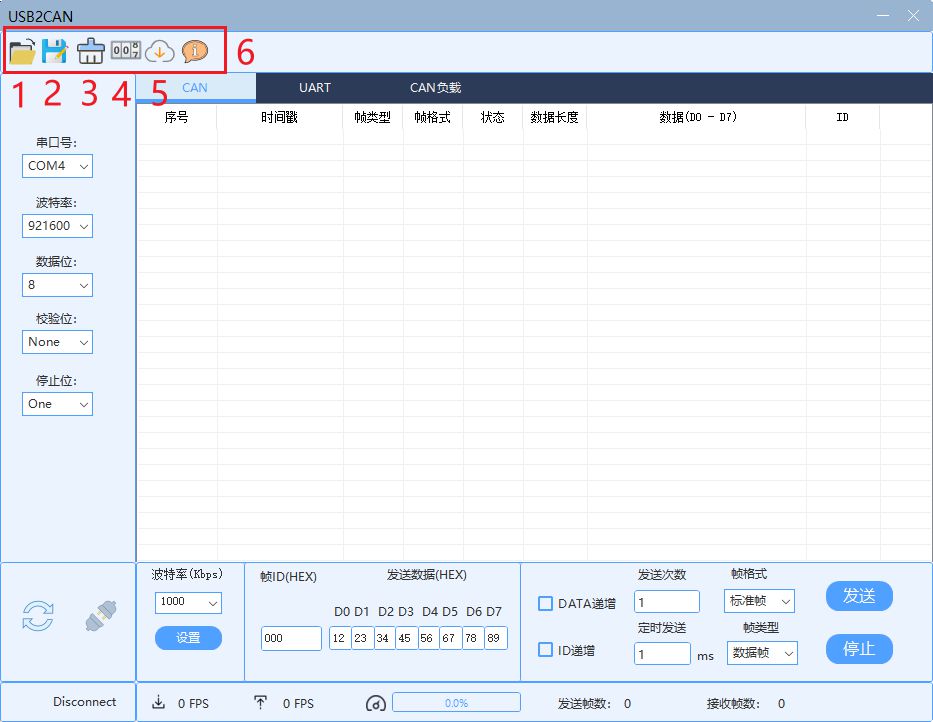
Task: Switch to the UART tab
Action: tap(315, 88)
